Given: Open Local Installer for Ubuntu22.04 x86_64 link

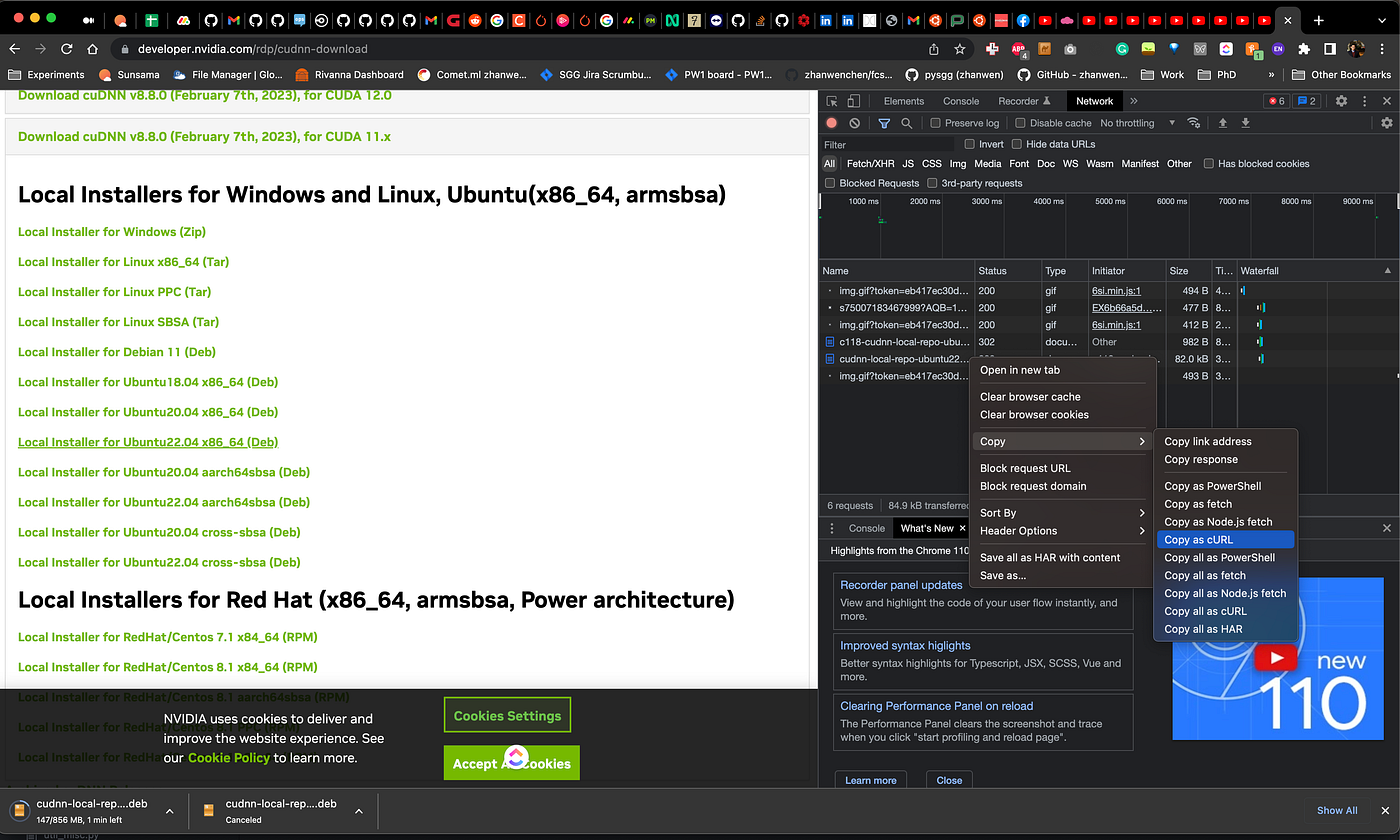Looking at the screenshot, I should [148, 442].
